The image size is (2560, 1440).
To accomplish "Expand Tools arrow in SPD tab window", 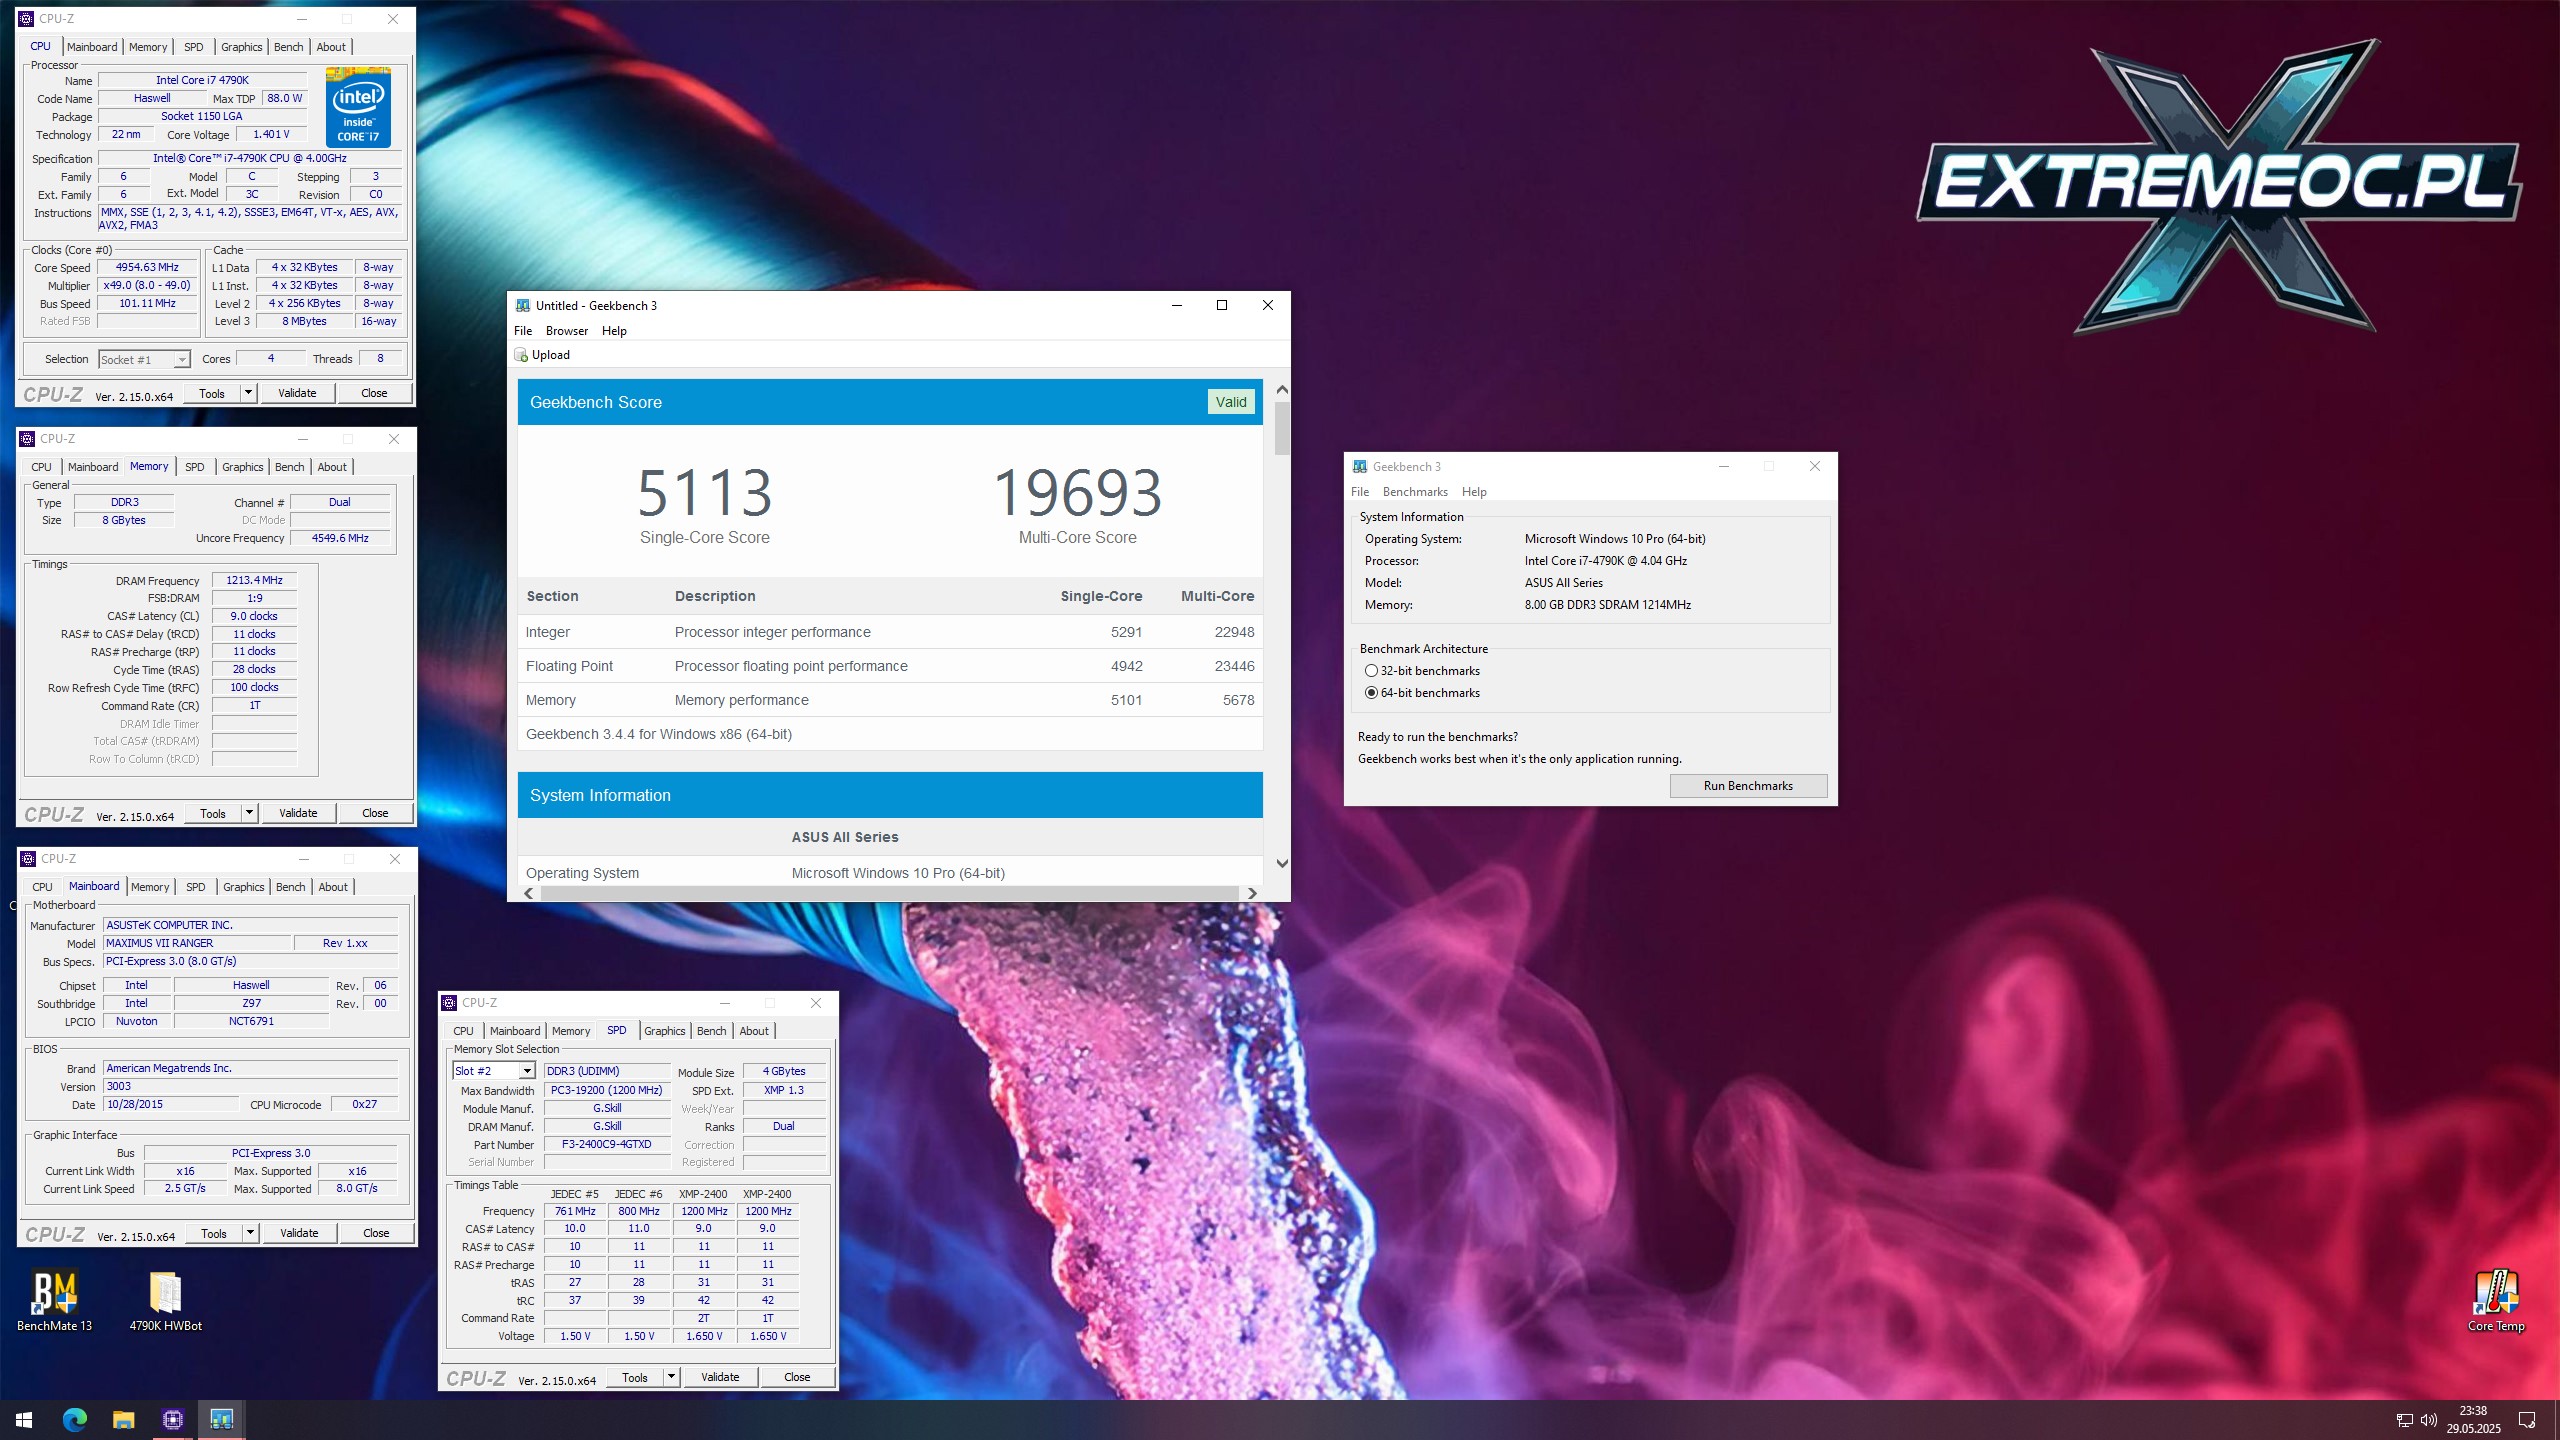I will [x=671, y=1377].
